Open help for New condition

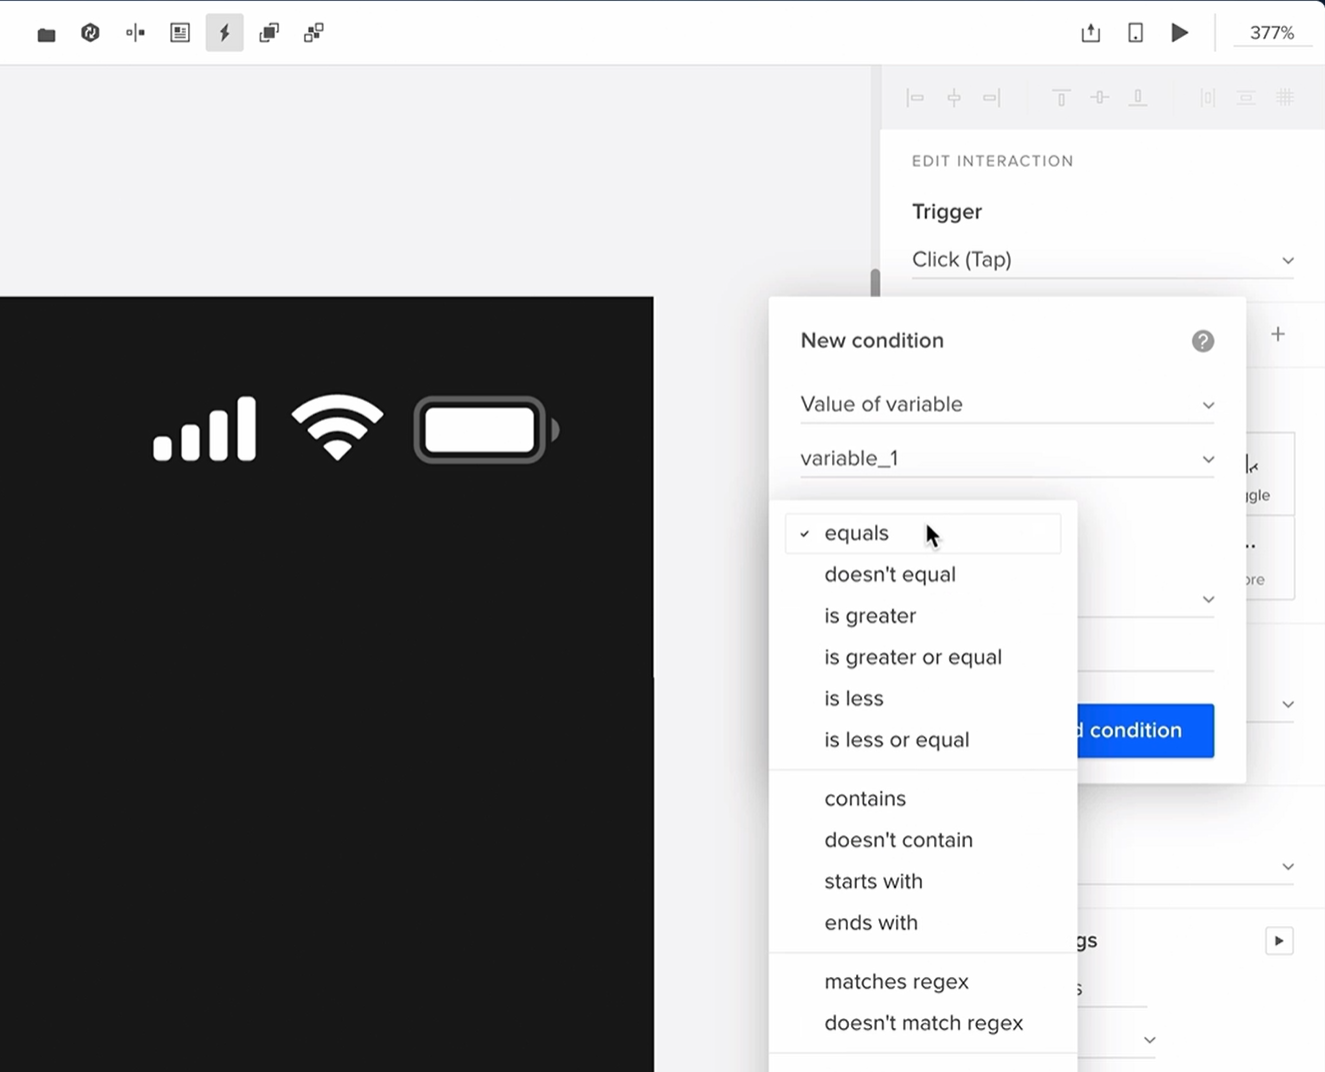[1202, 341]
